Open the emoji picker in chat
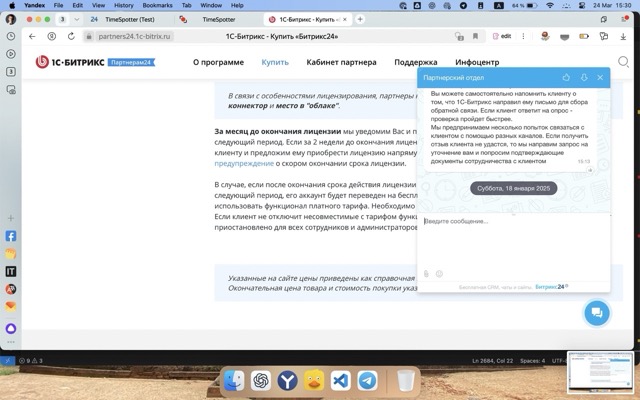Image resolution: width=640 pixels, height=400 pixels. 439,273
